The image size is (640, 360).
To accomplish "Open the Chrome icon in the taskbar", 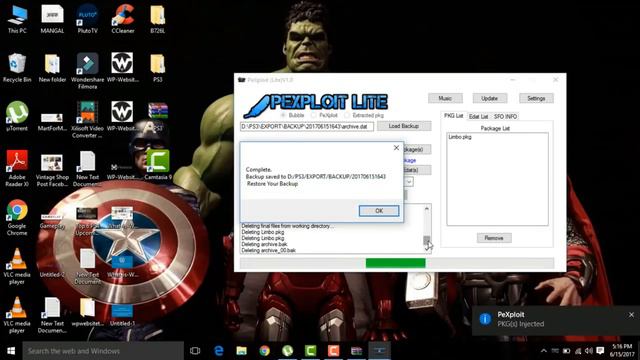I will coord(264,351).
